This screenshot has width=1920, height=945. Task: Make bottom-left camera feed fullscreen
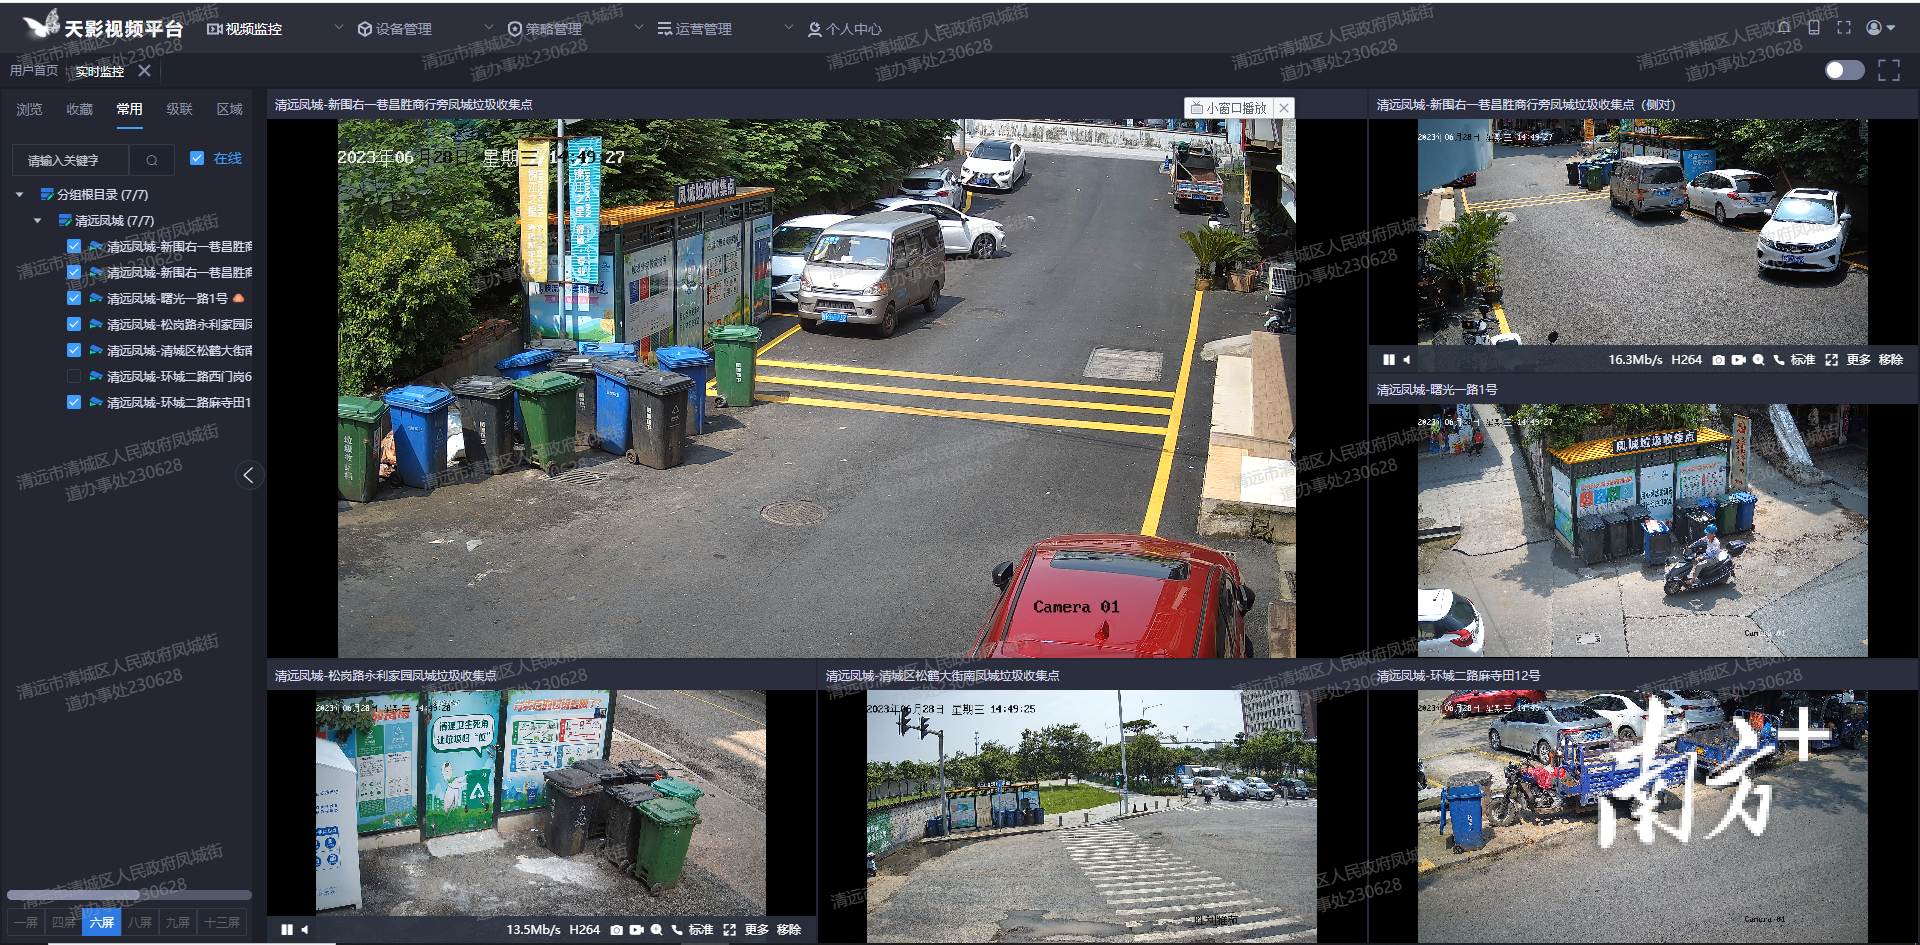point(729,930)
